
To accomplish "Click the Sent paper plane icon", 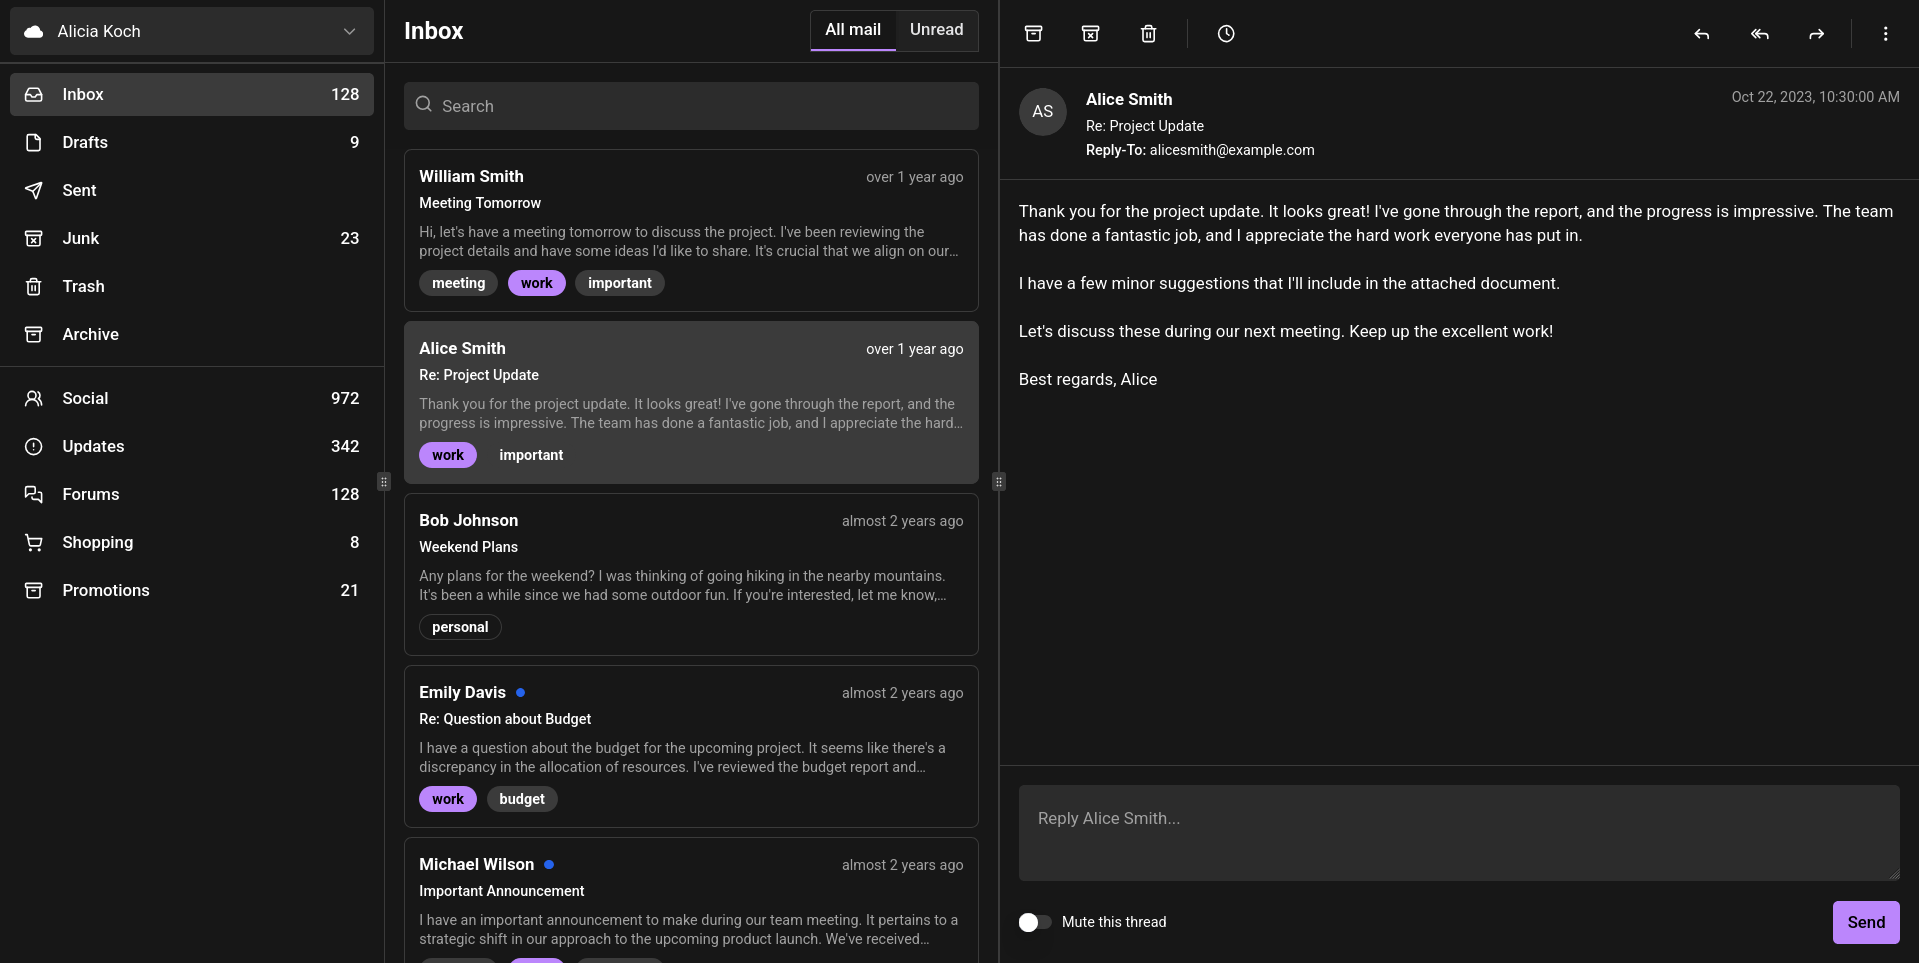I will pyautogui.click(x=34, y=190).
